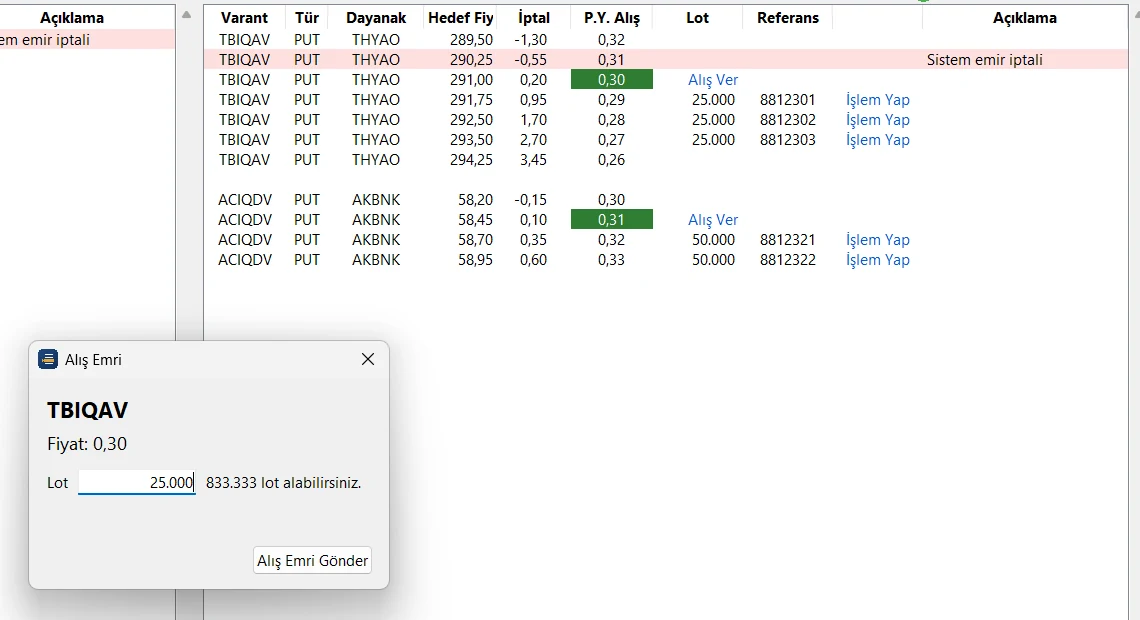
Task: Select the Dayanak column header
Action: pos(376,18)
